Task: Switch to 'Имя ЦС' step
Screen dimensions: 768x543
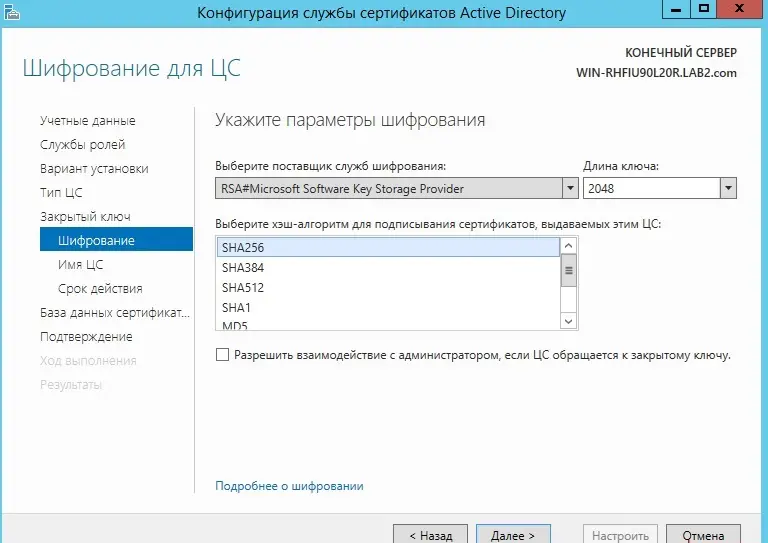Action: pyautogui.click(x=80, y=265)
